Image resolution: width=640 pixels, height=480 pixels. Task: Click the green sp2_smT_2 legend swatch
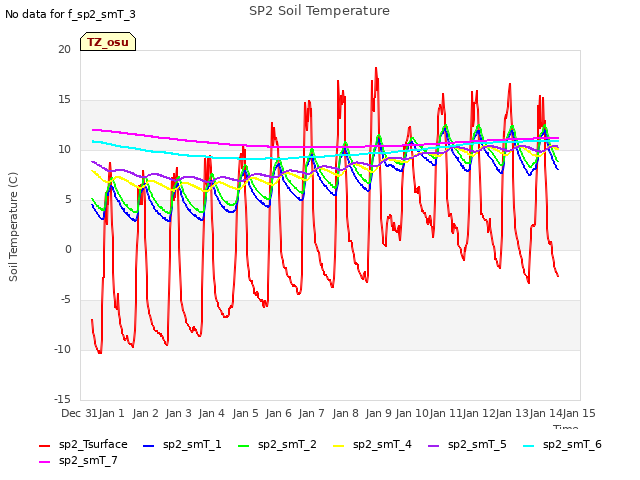click(244, 446)
